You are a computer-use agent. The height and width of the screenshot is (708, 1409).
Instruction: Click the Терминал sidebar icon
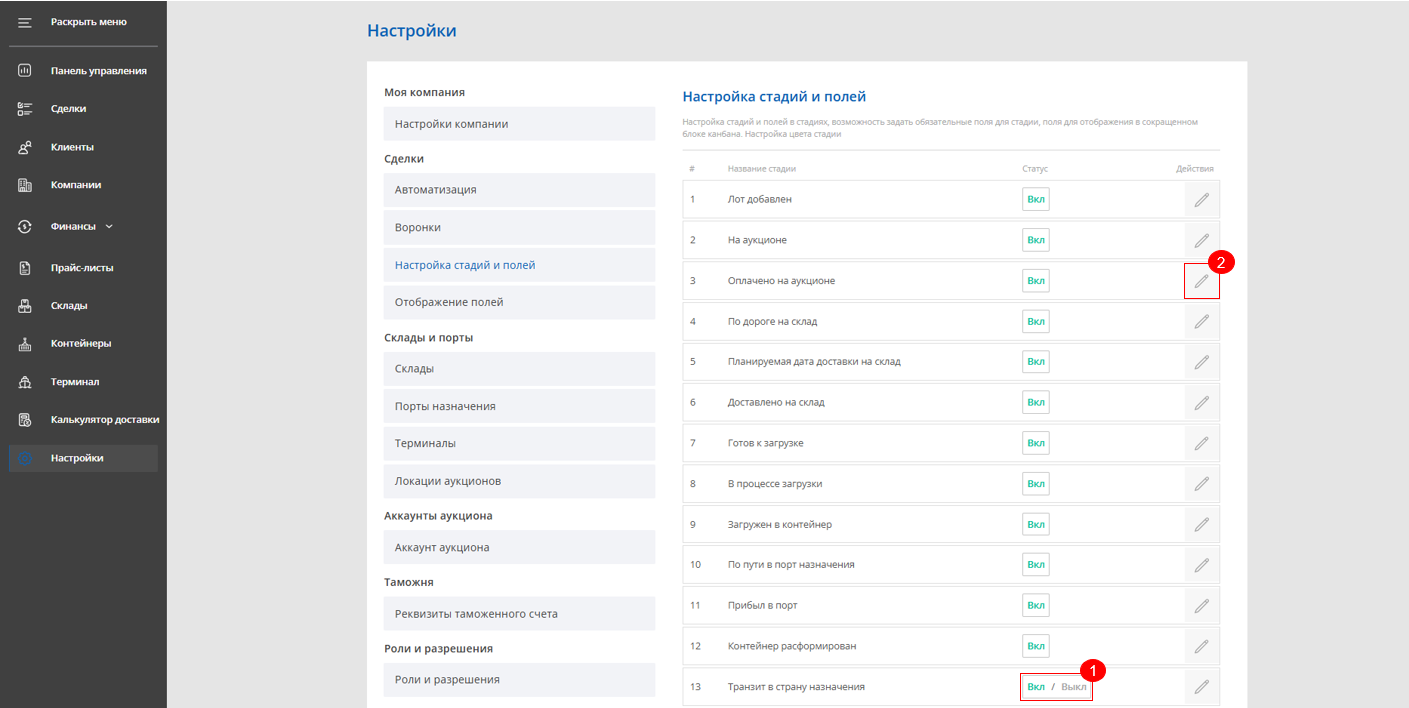point(25,382)
